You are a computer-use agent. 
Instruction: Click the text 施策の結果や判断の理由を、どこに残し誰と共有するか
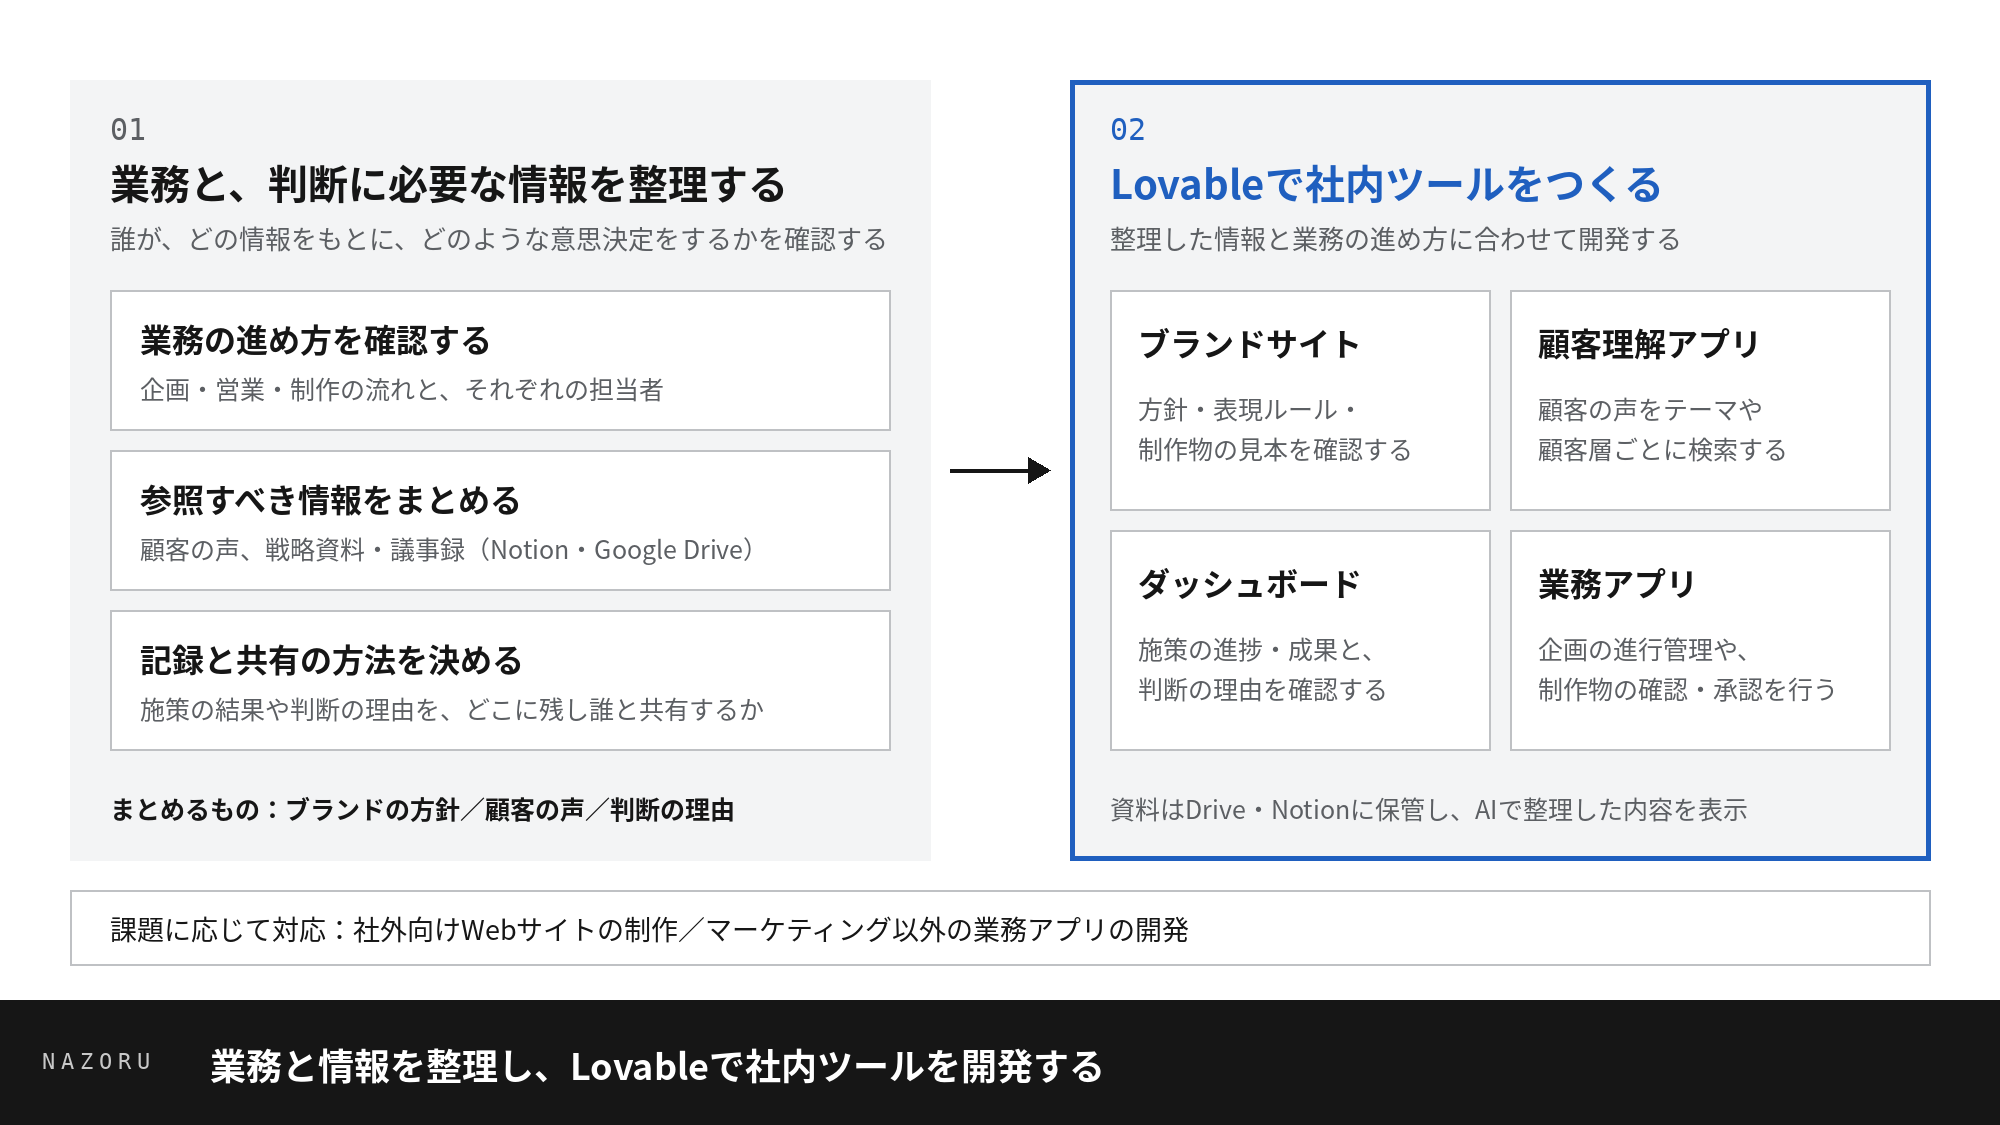452,710
